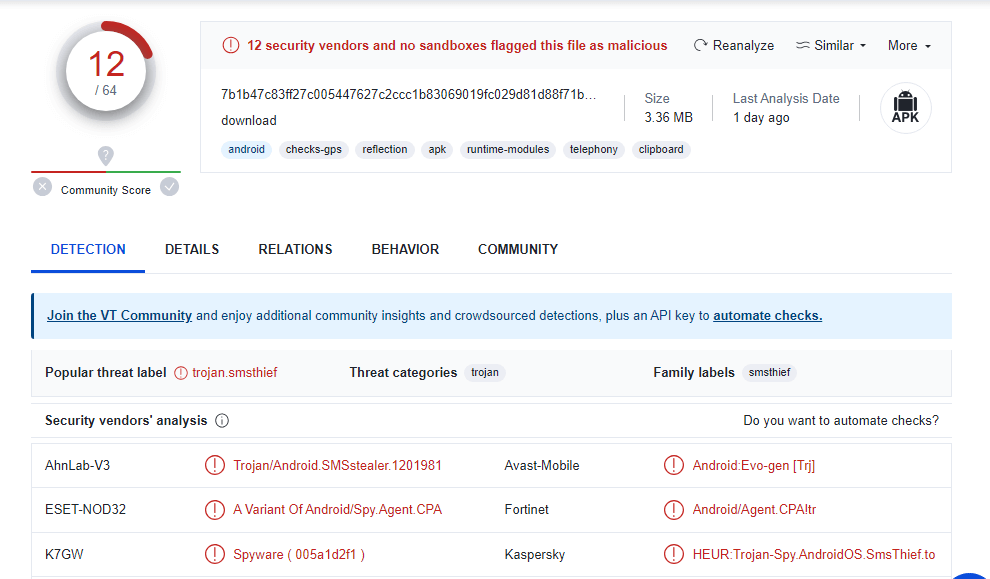Click 'Android:Evo-gen [Trj]' result

coord(754,465)
